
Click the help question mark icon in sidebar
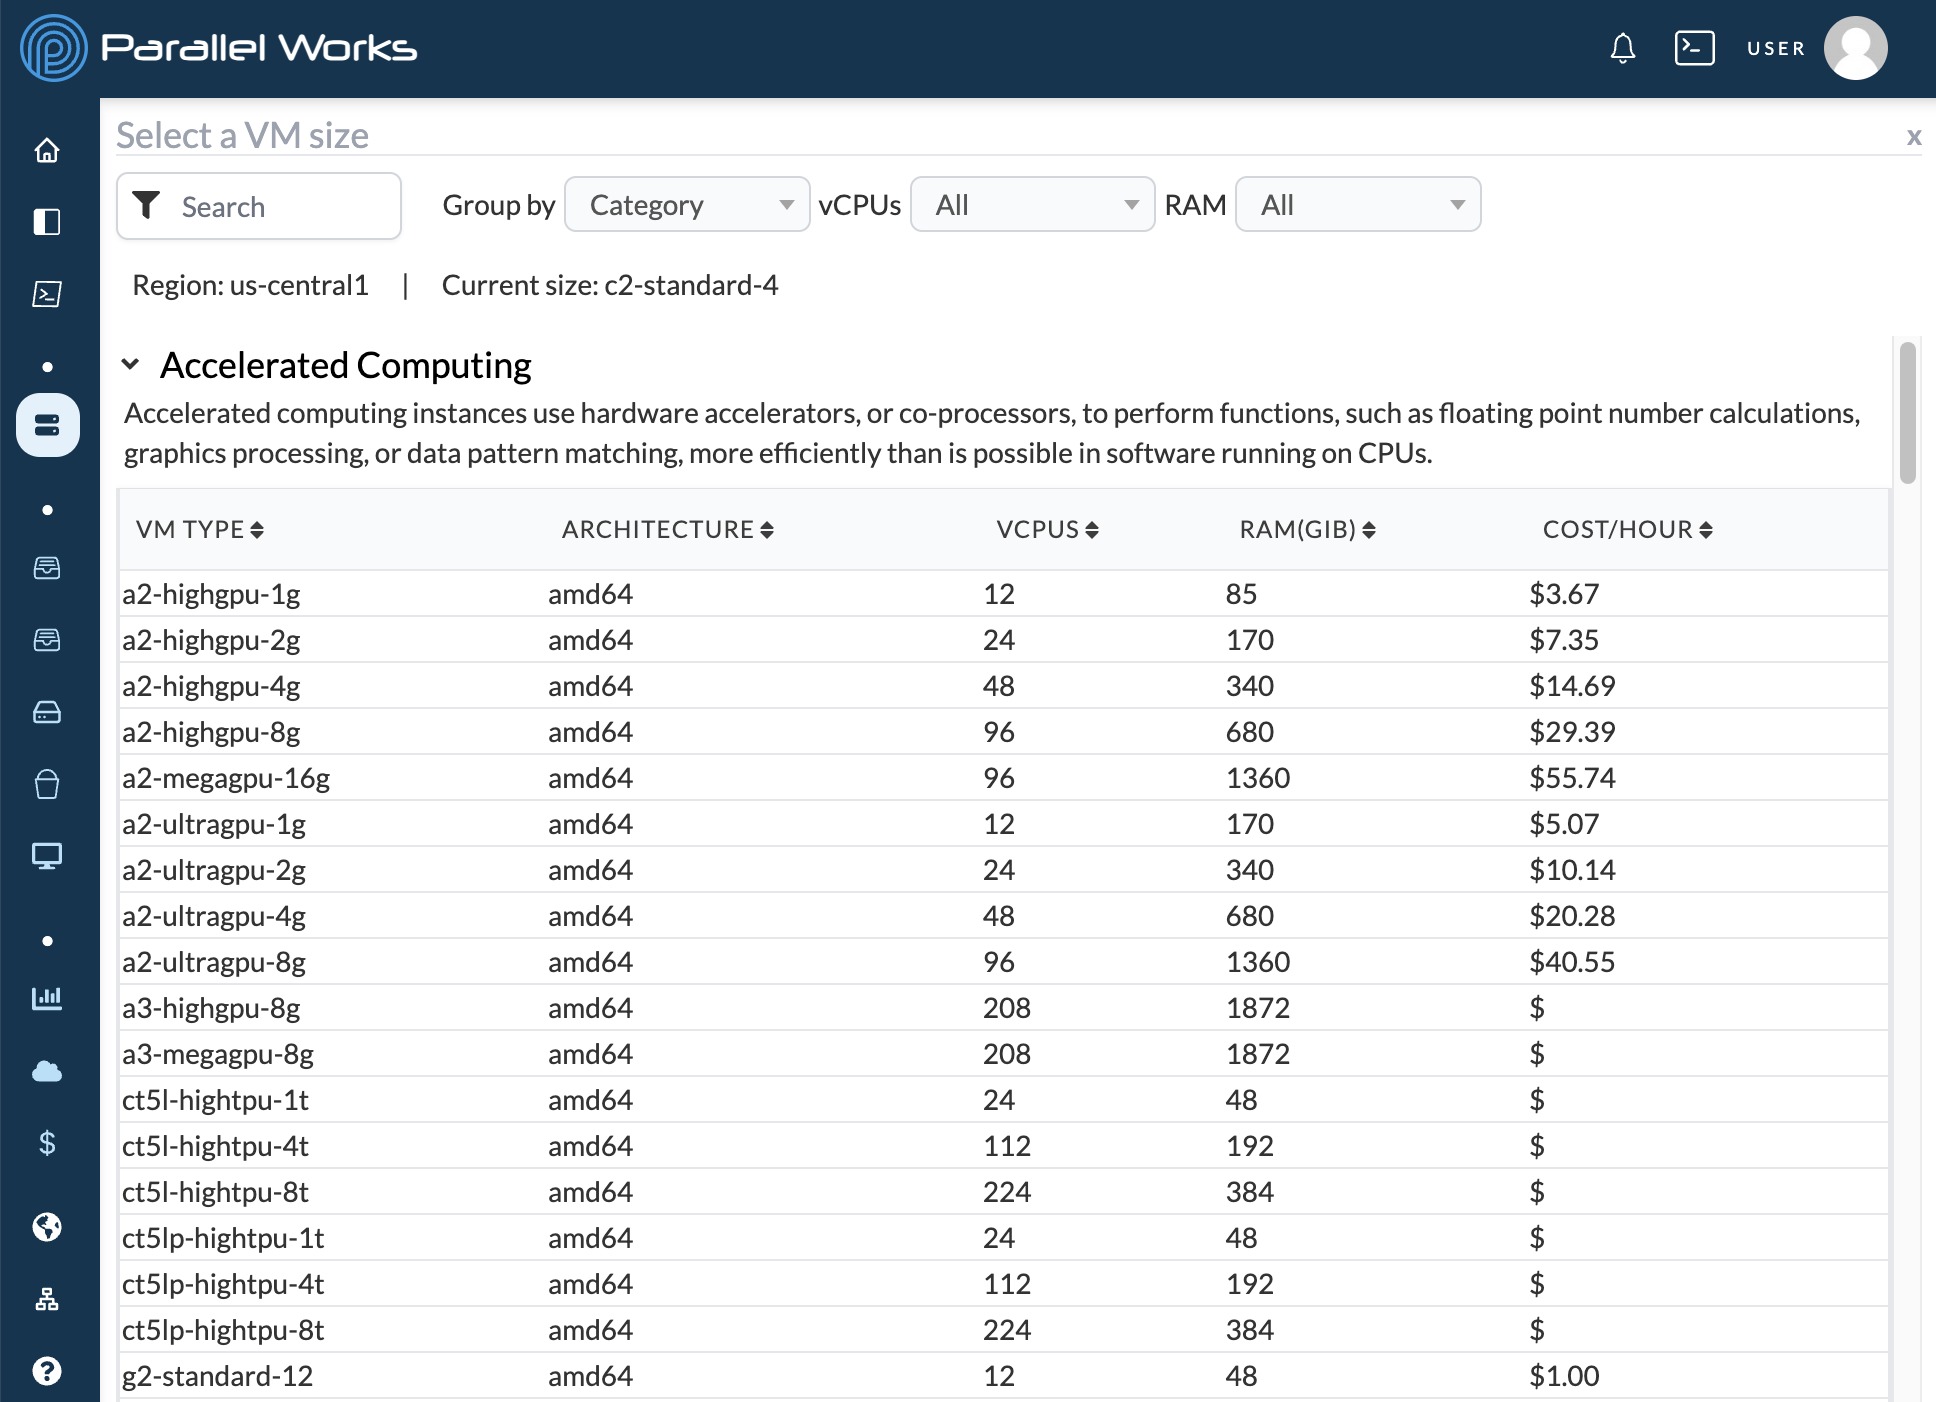coord(47,1367)
